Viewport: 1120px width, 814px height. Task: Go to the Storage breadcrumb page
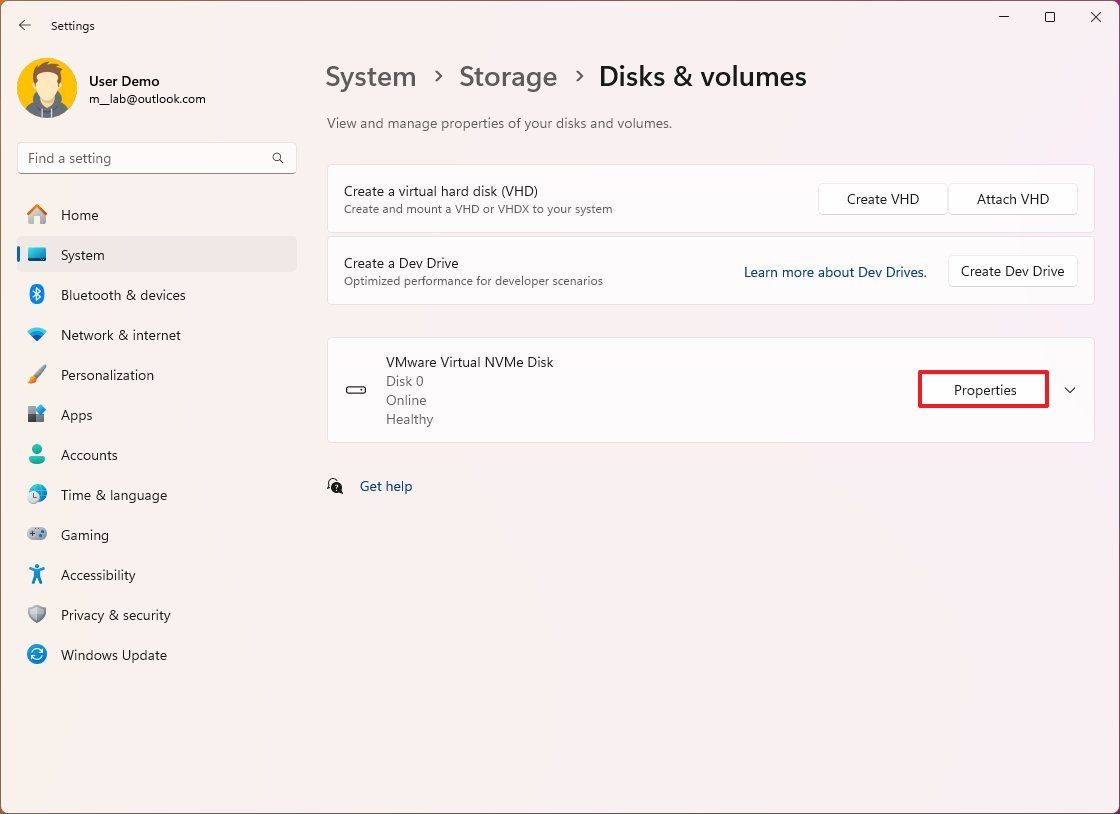point(508,76)
